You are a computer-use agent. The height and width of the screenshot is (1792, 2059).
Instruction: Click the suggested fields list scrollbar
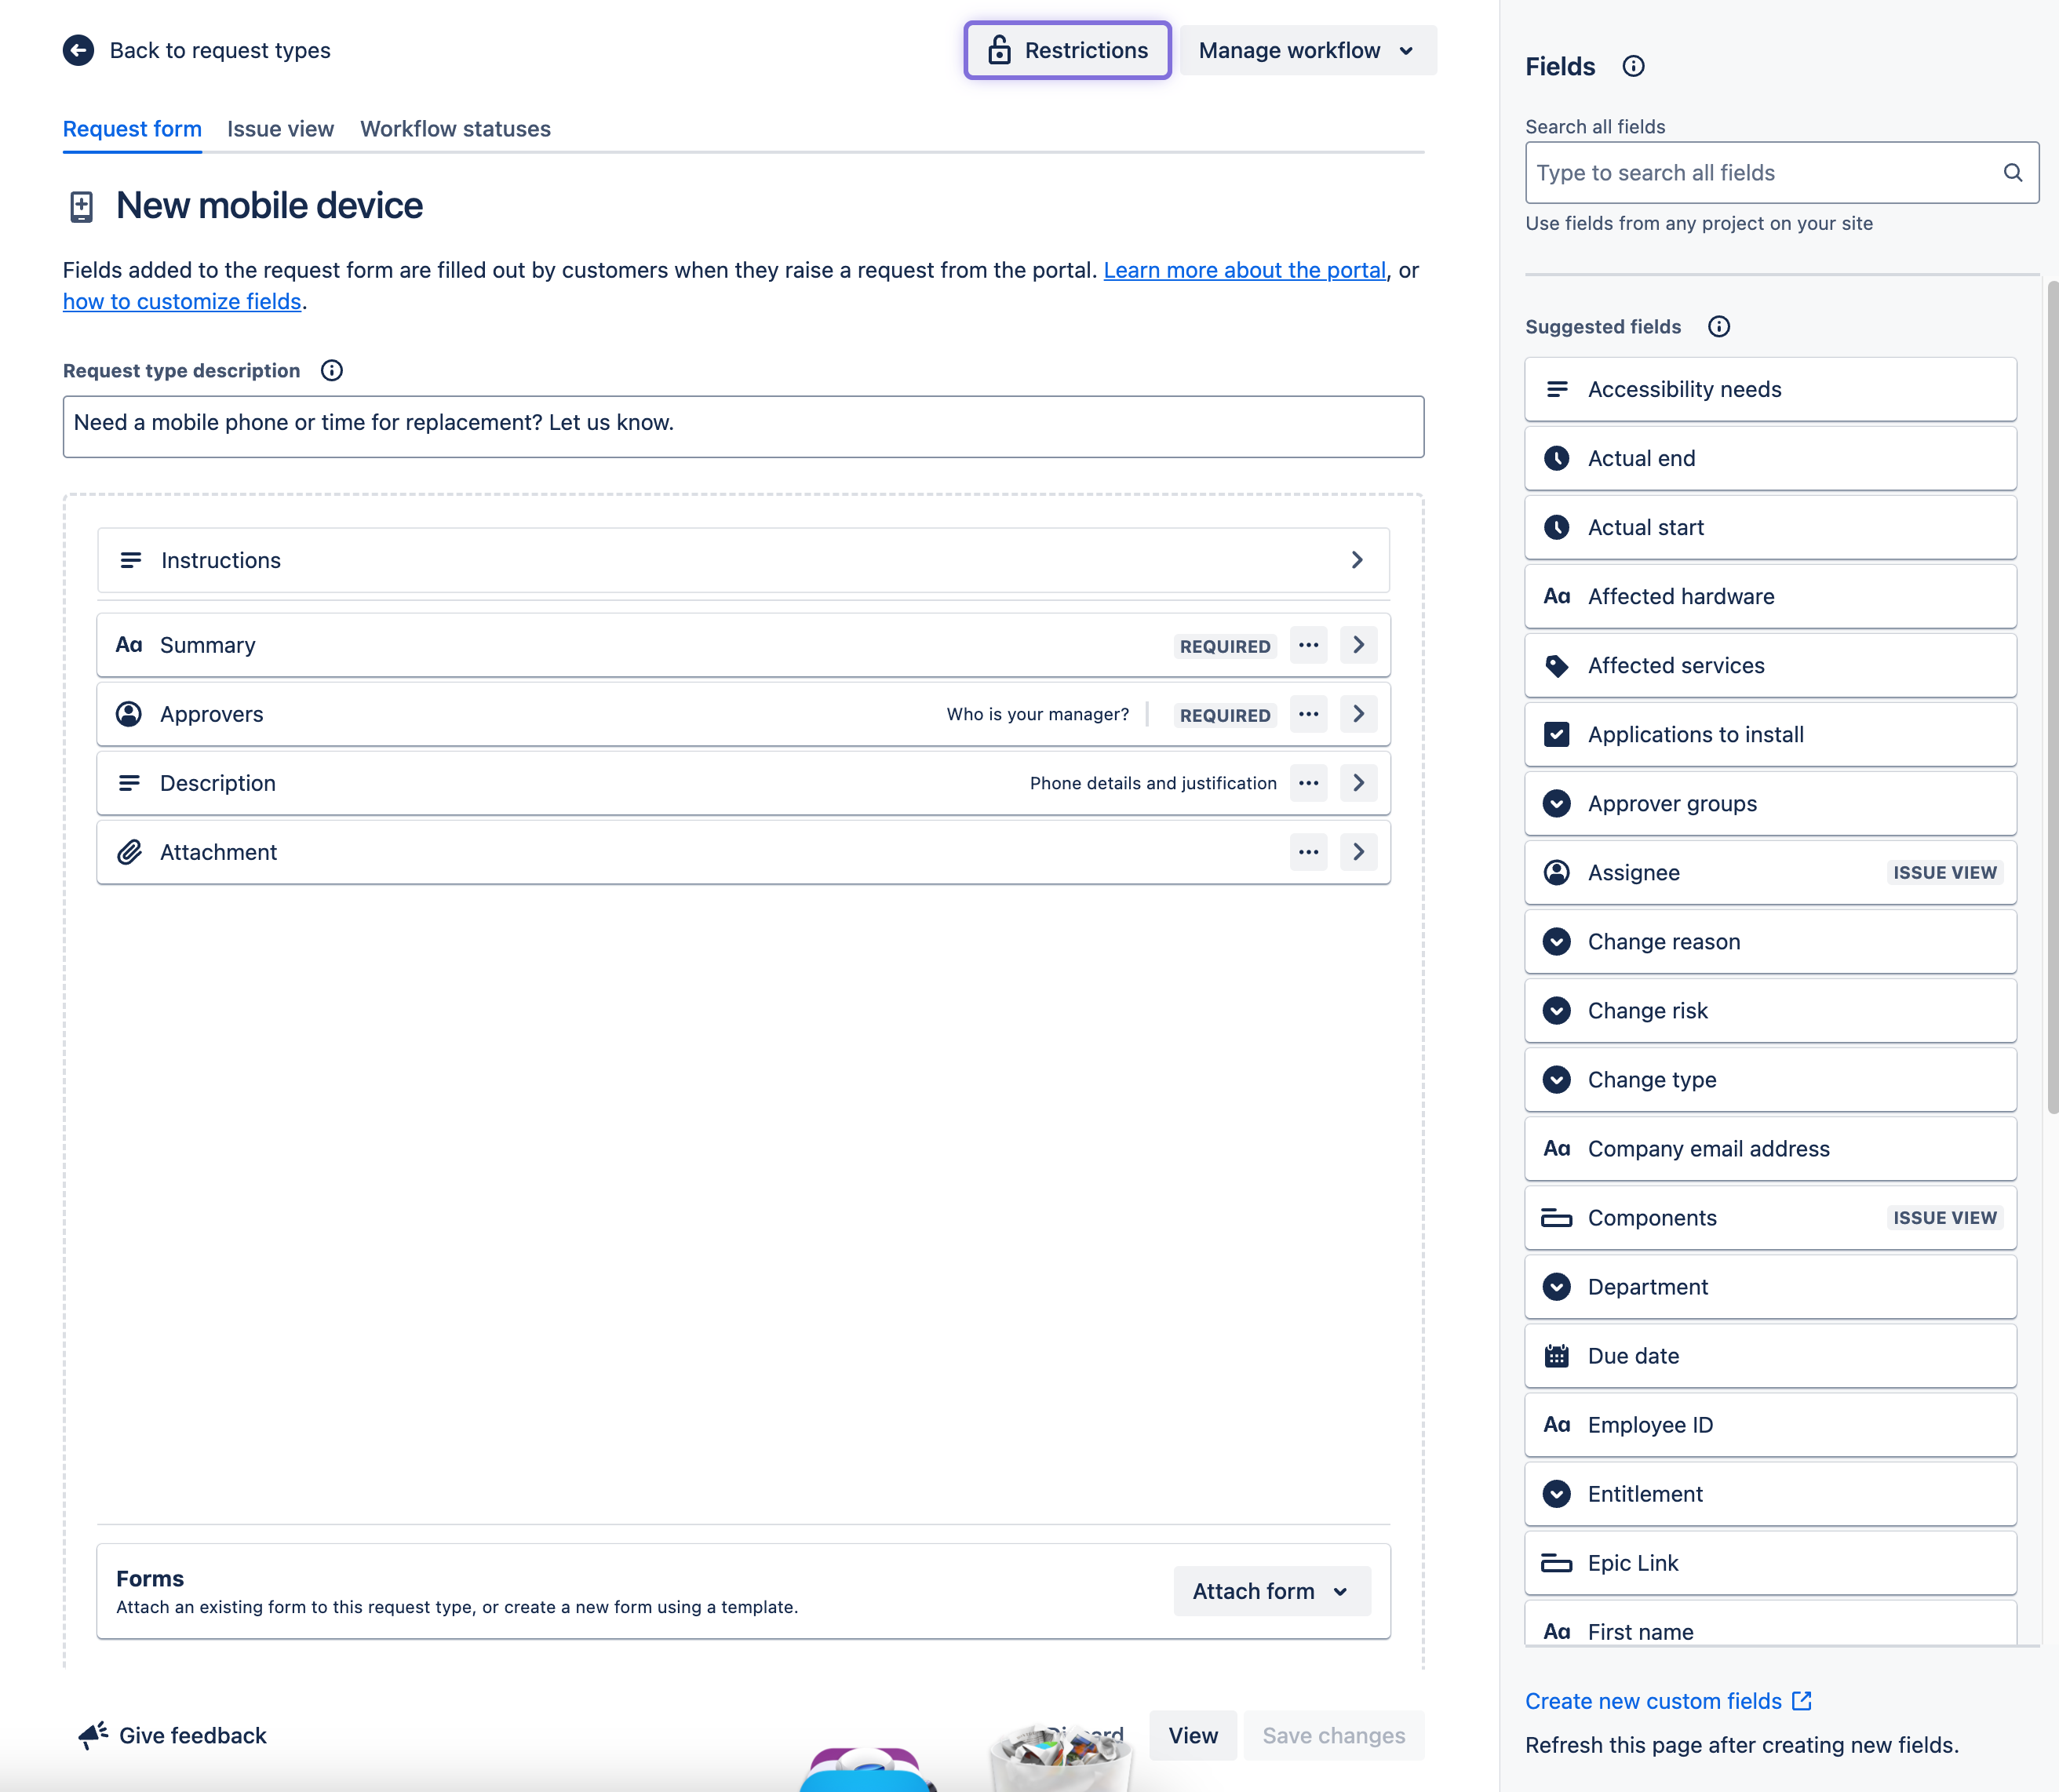[2052, 697]
